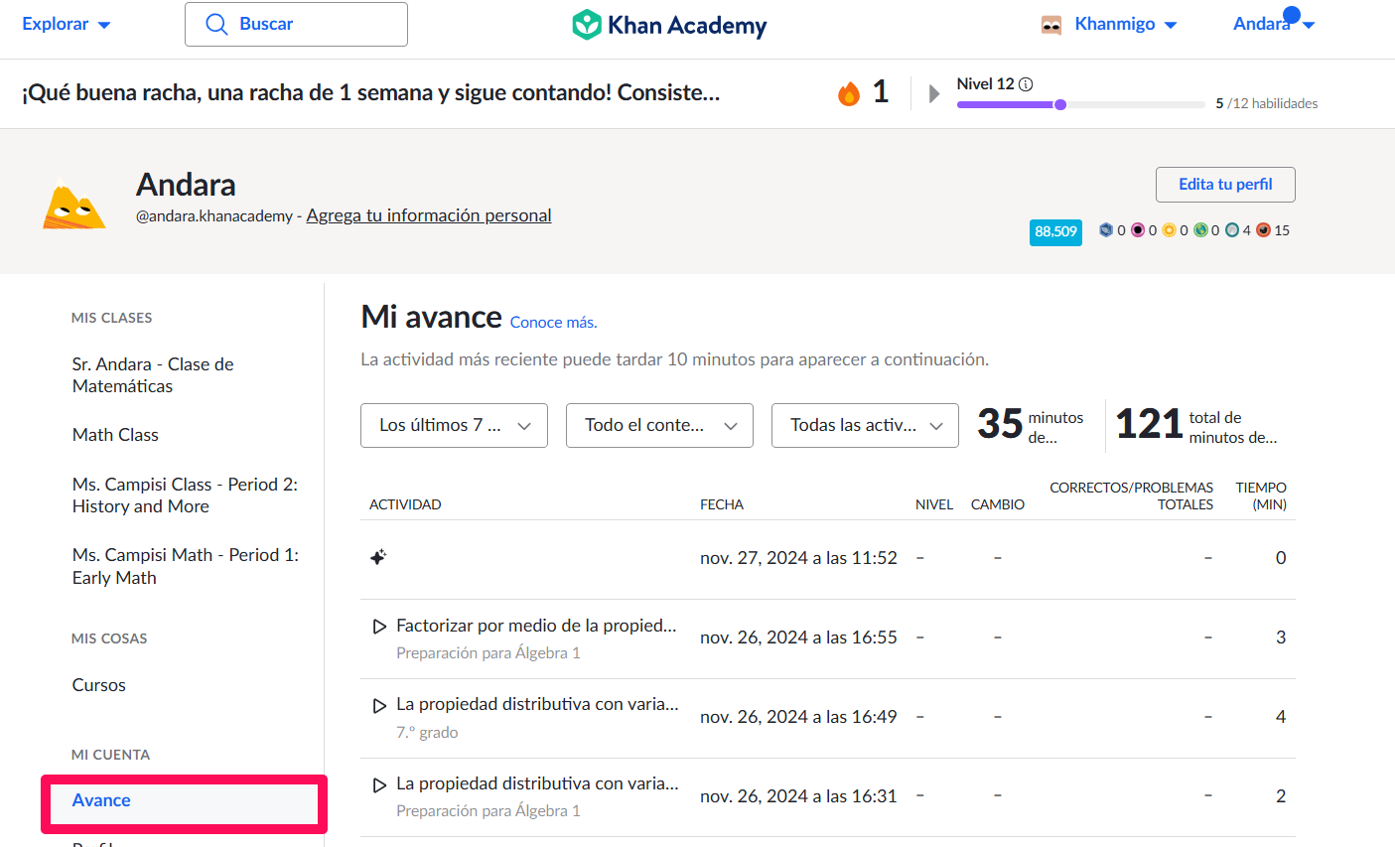Image resolution: width=1395 pixels, height=847 pixels.
Task: Click the blue notification dot near Andara
Action: [1291, 15]
